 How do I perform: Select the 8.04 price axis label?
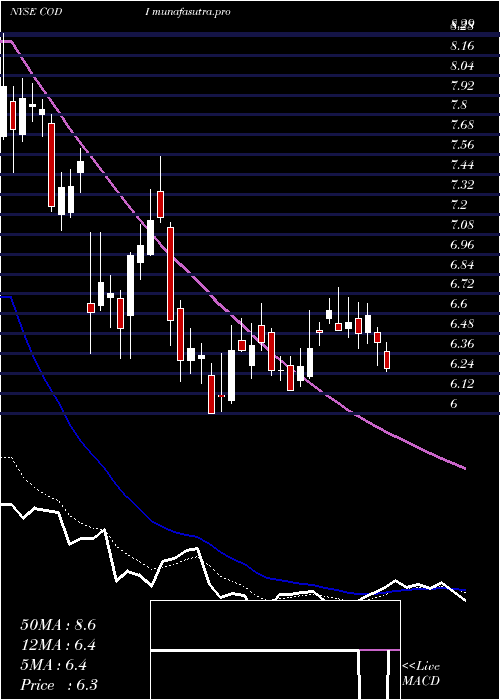(462, 66)
